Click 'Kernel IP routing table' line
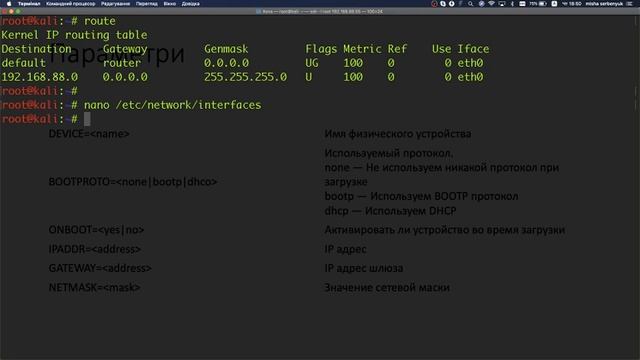Screen dimensions: 640x360 (74, 35)
